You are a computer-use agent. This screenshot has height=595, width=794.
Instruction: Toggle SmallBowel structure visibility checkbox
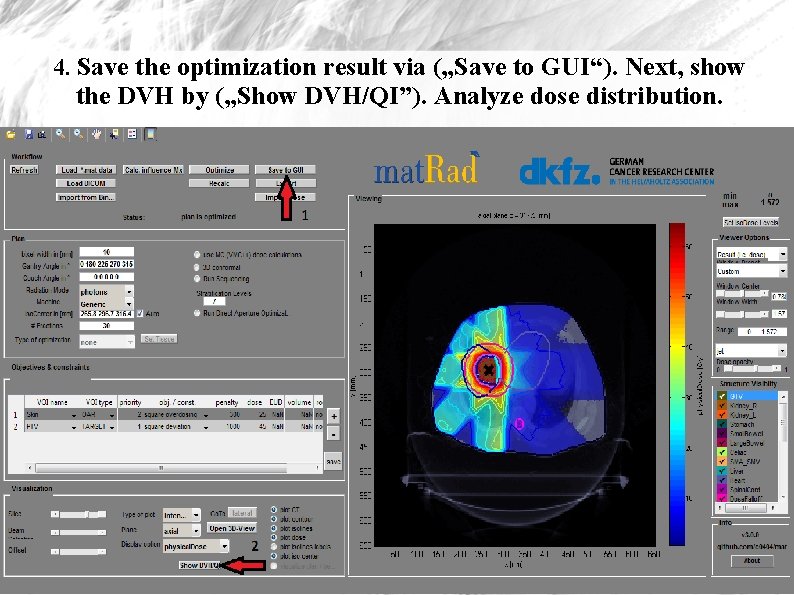point(722,434)
